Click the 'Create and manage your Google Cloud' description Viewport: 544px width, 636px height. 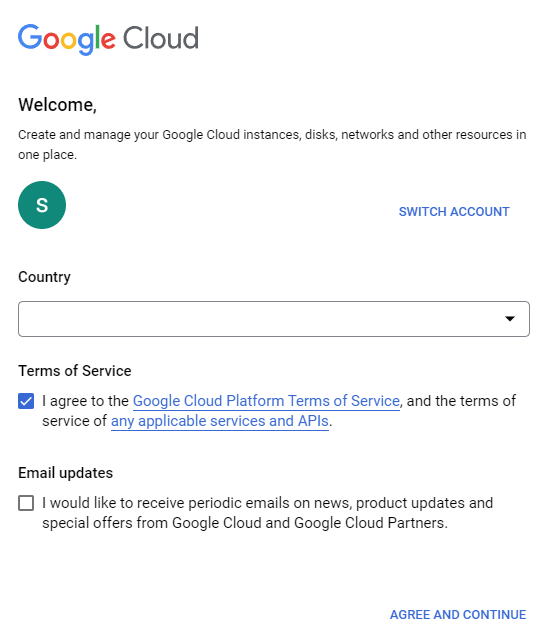(272, 144)
